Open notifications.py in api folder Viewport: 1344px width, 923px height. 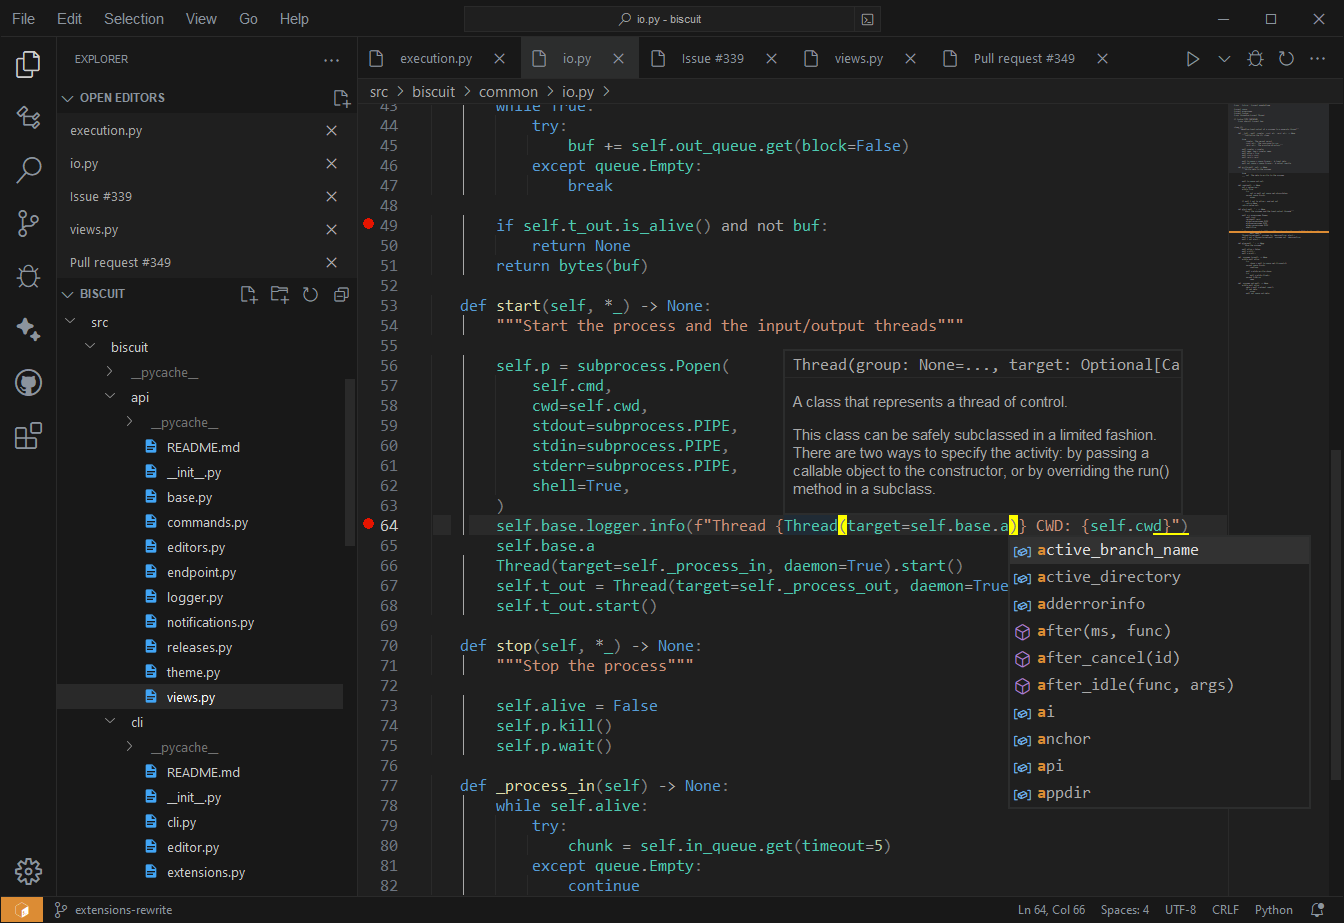coord(210,622)
